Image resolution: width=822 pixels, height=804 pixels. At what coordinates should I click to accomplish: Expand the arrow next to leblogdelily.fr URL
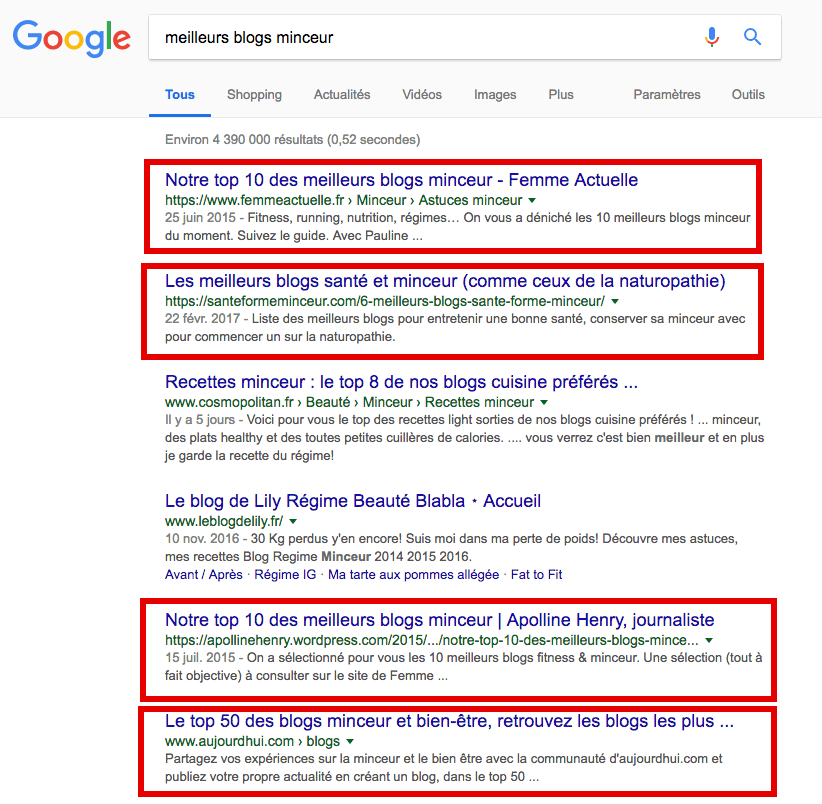(293, 521)
